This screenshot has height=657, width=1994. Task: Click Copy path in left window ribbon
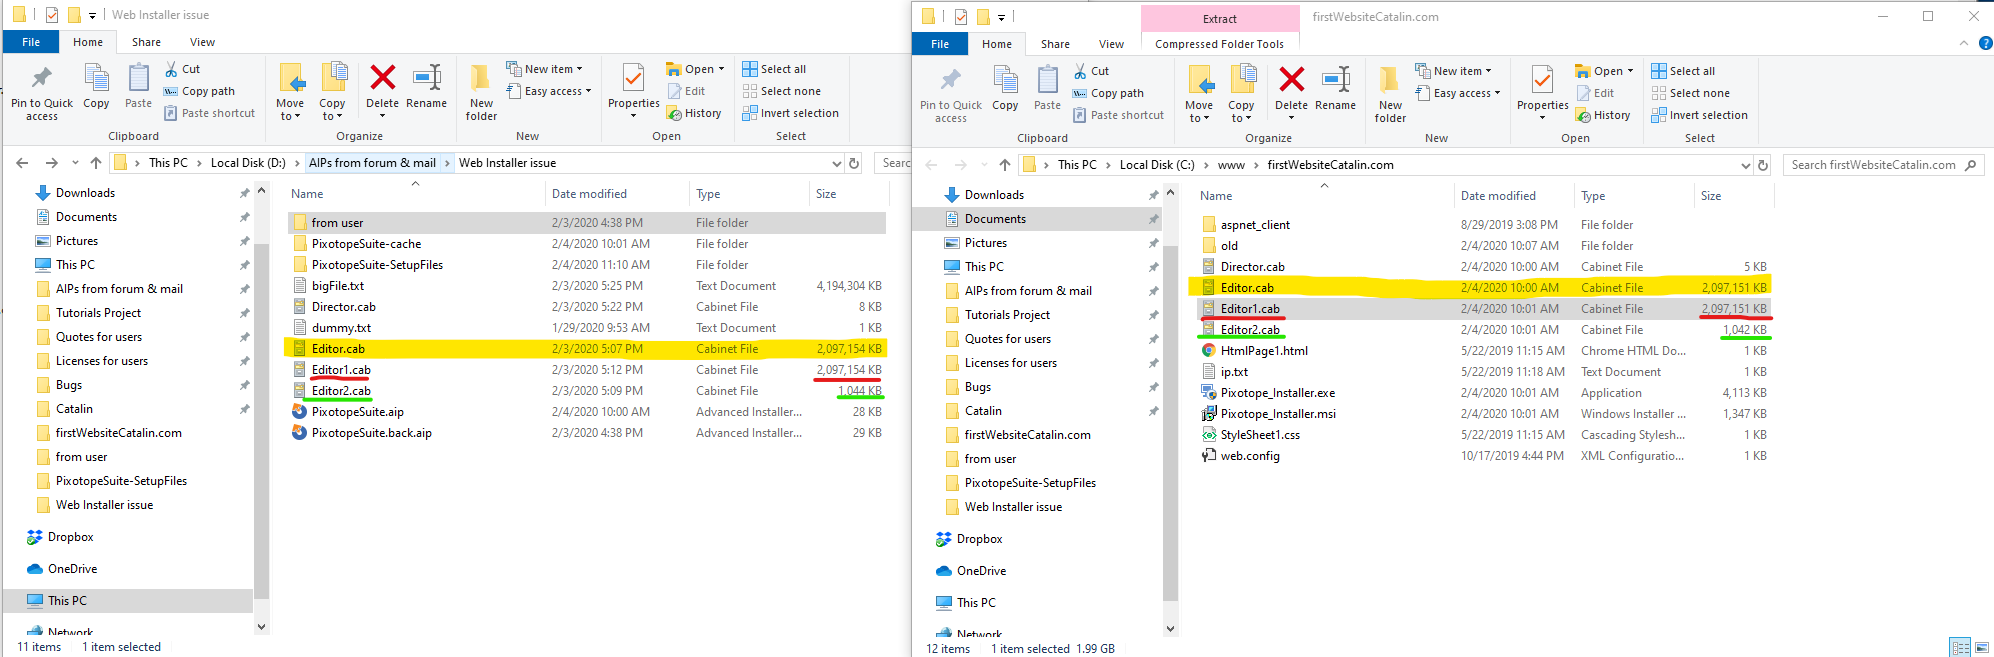click(199, 91)
